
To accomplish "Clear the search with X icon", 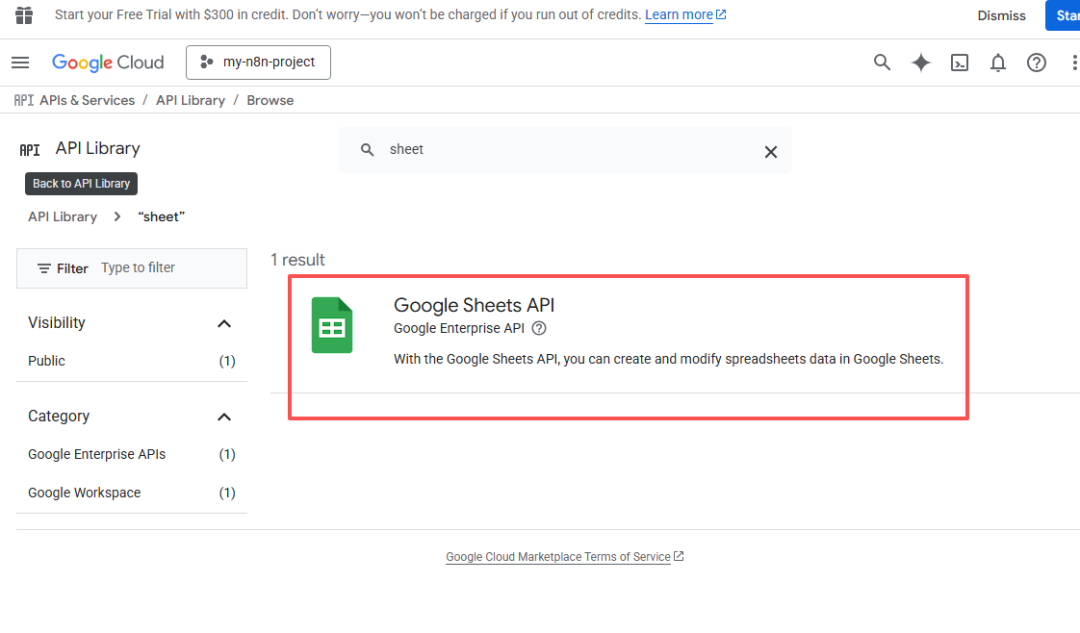I will (771, 152).
